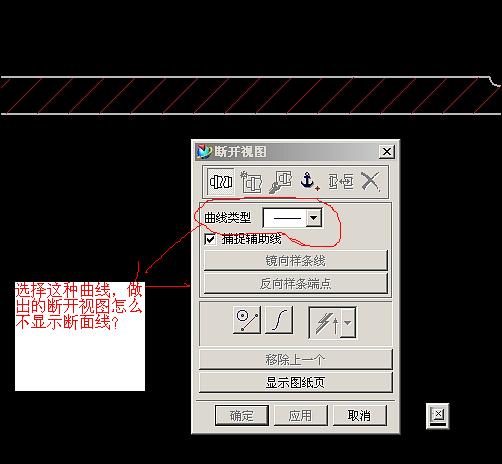502x464 pixels.
Task: Click the 反向样条端点 button
Action: coord(295,284)
